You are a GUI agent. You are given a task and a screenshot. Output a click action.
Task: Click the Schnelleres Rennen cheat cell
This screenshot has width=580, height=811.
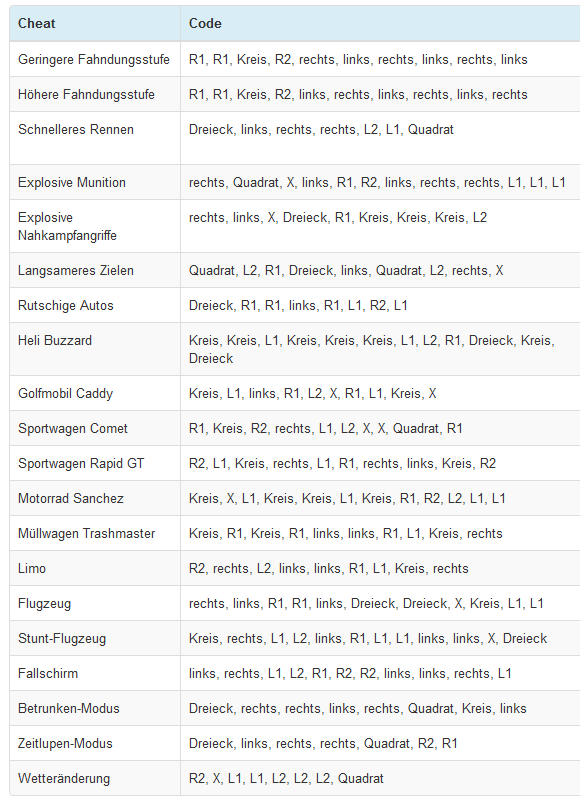coord(95,139)
